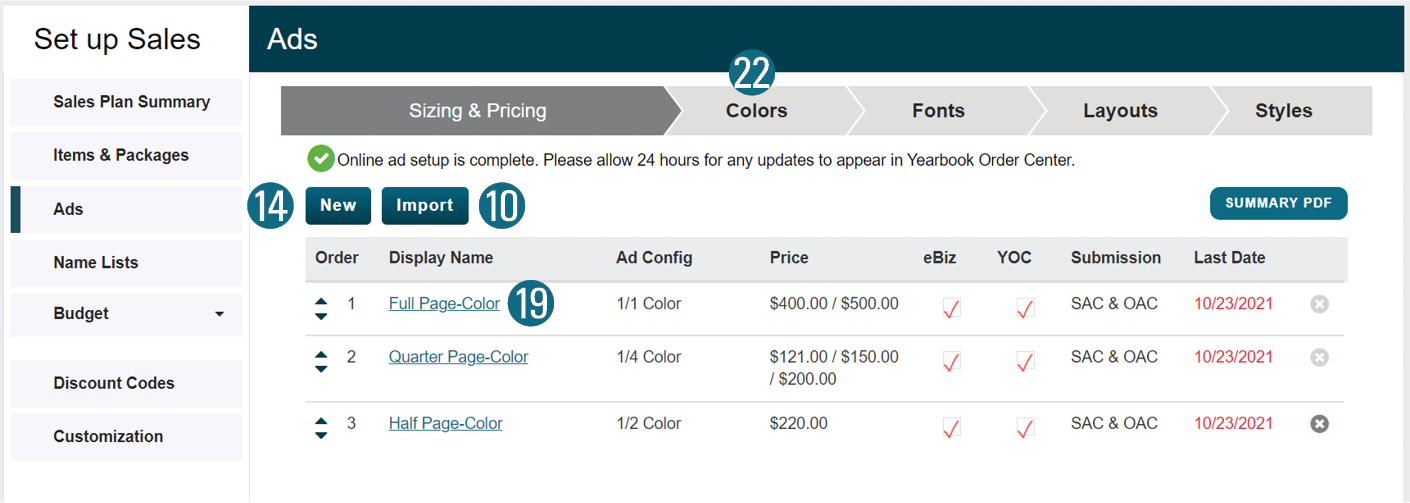Move Half Page-Color ad up in order
This screenshot has height=503, width=1410.
click(x=321, y=418)
